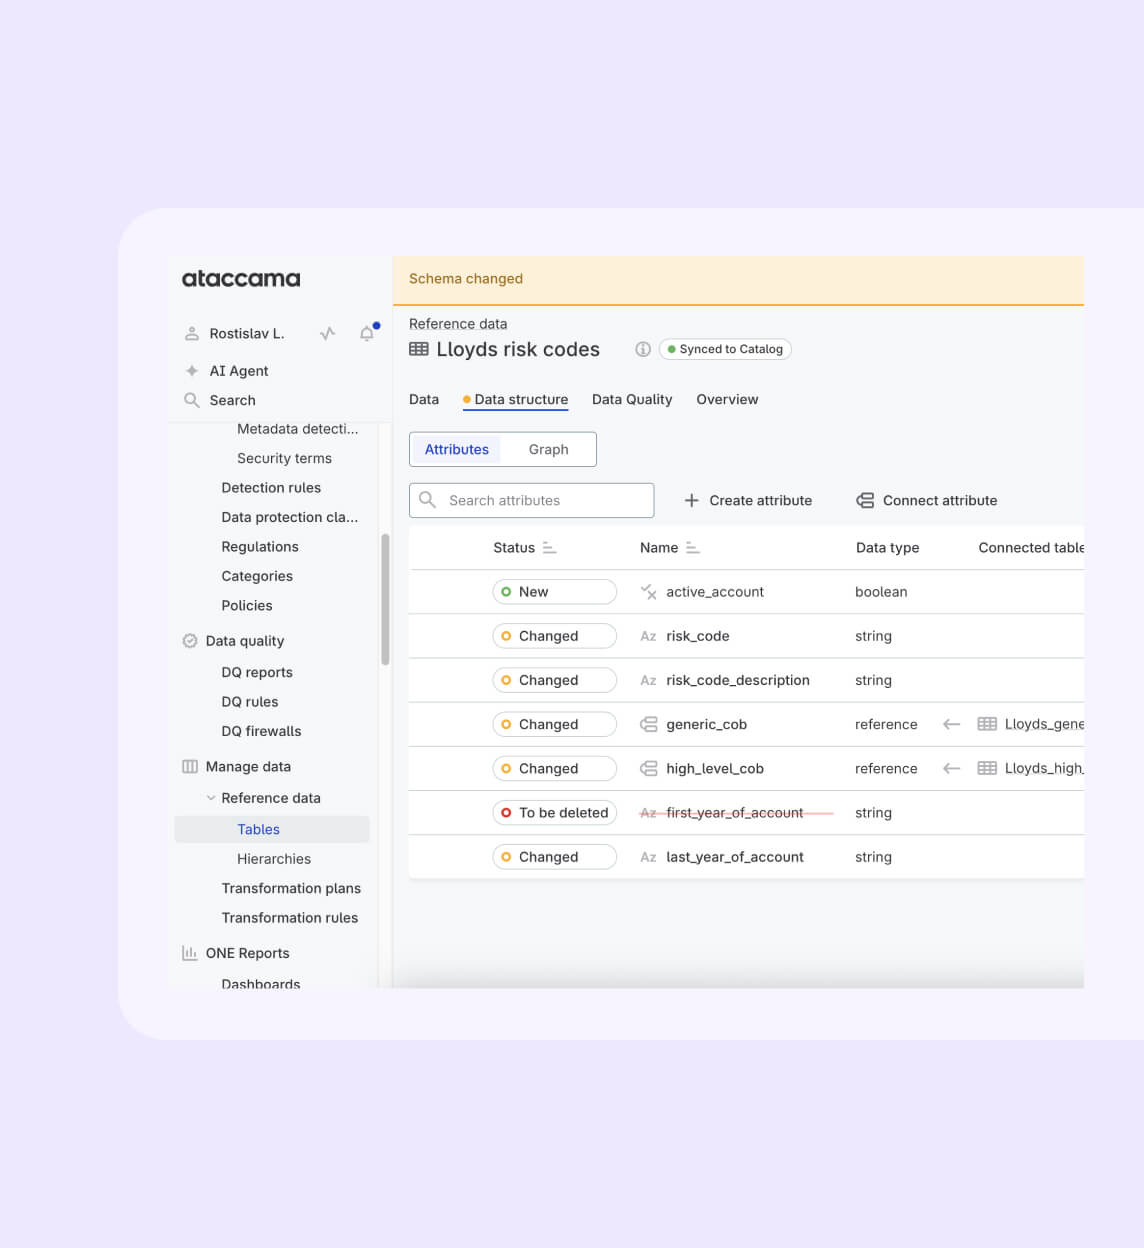
Task: Open Regulations
Action: [x=260, y=547]
